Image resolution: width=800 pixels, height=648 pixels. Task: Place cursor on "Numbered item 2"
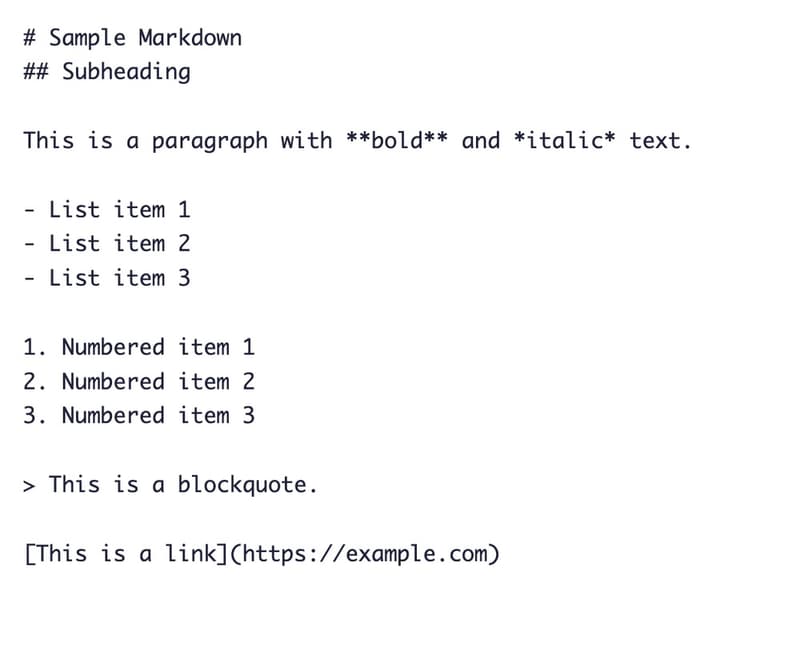pos(158,382)
